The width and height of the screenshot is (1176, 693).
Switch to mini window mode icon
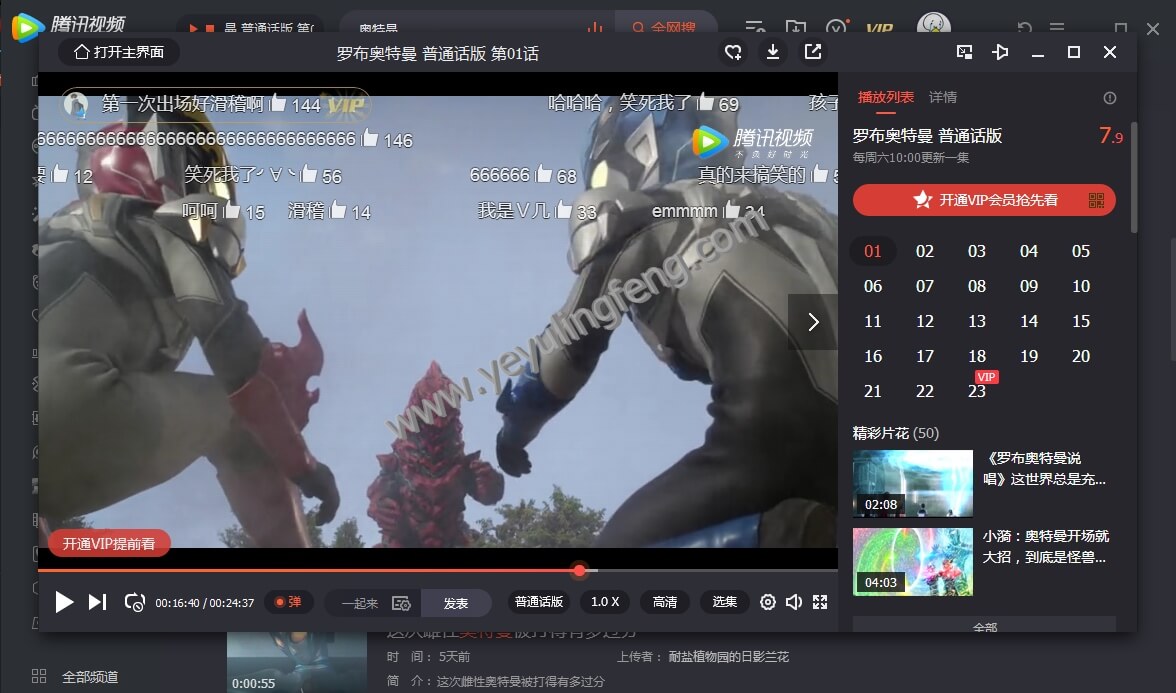click(x=964, y=52)
